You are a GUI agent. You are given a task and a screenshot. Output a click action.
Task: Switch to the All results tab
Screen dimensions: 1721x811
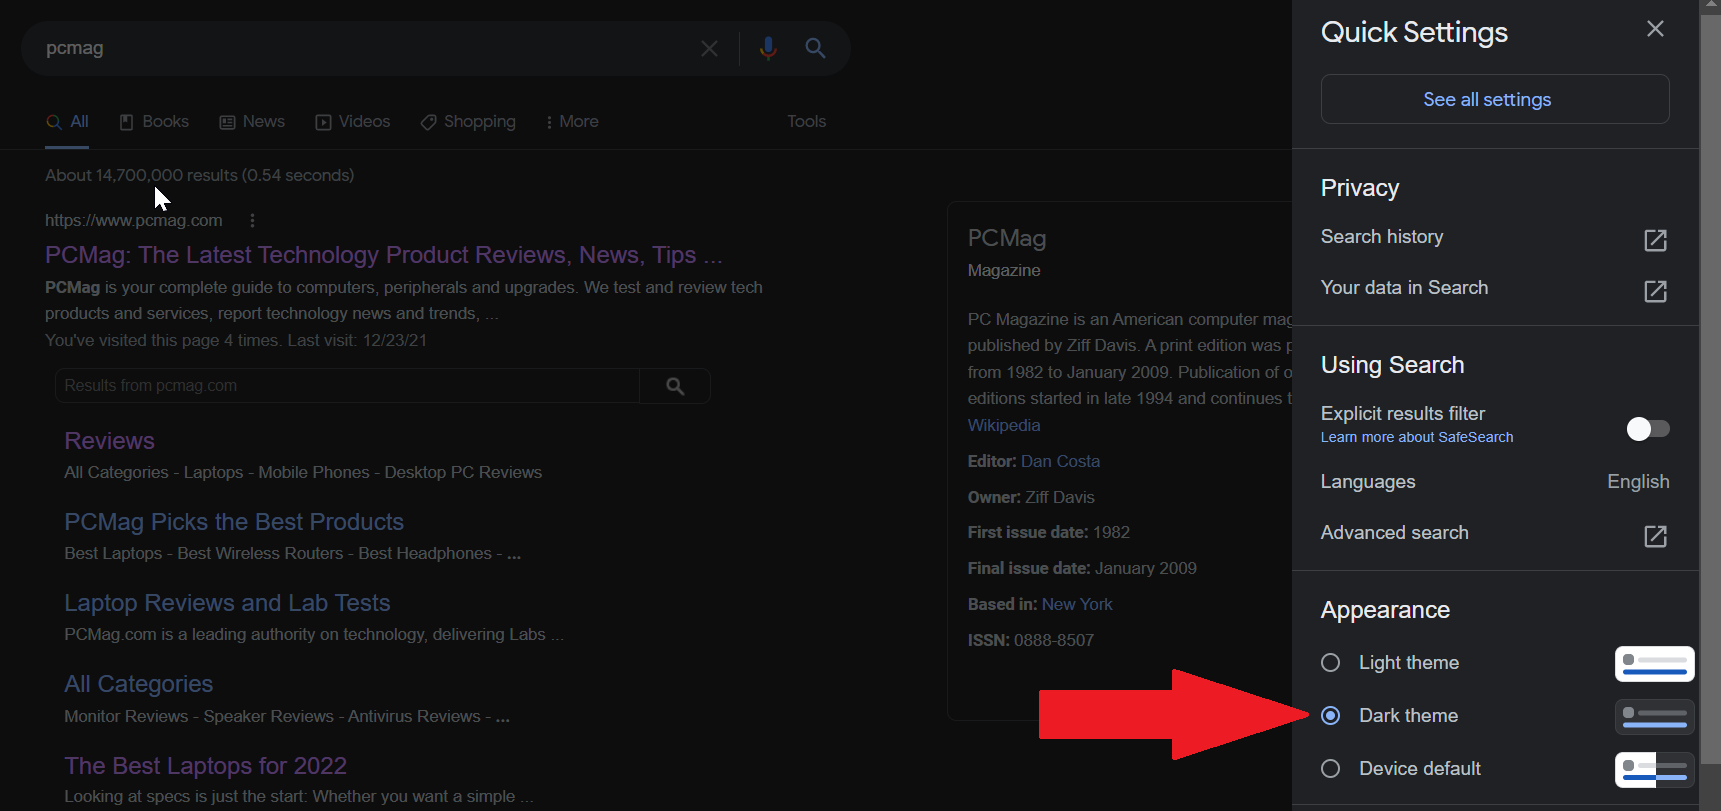tap(67, 122)
